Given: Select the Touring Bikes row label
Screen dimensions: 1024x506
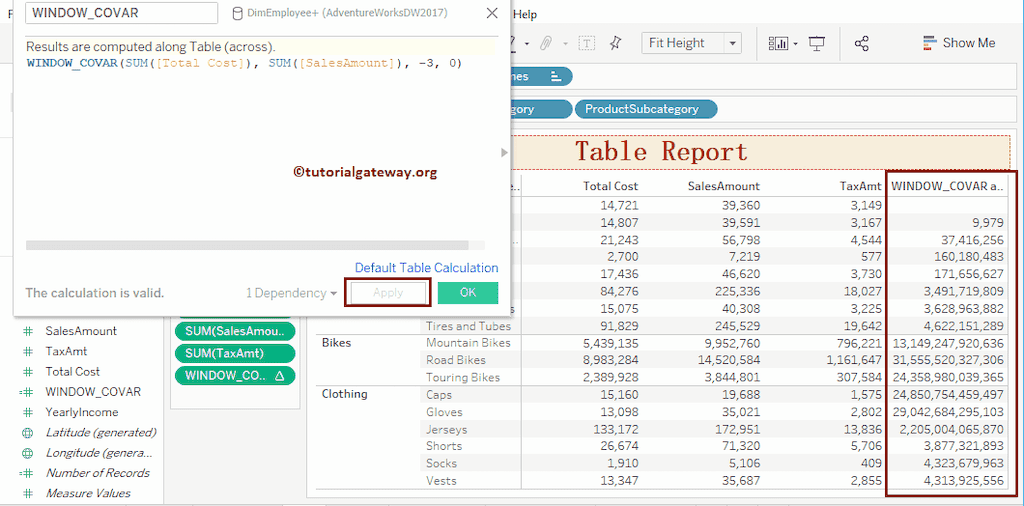Looking at the screenshot, I should tap(463, 377).
